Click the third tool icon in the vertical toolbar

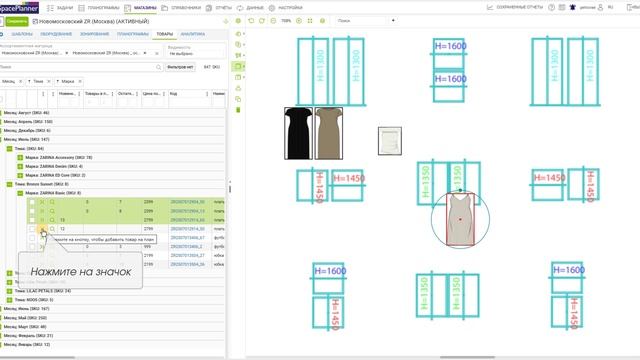(x=238, y=55)
